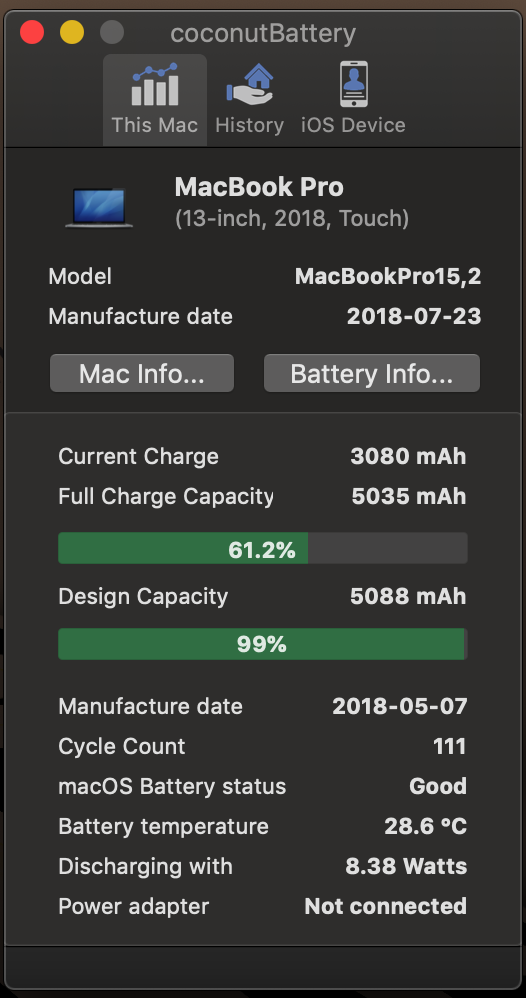The width and height of the screenshot is (526, 998).
Task: Select the iOS Device phone icon
Action: 353,84
